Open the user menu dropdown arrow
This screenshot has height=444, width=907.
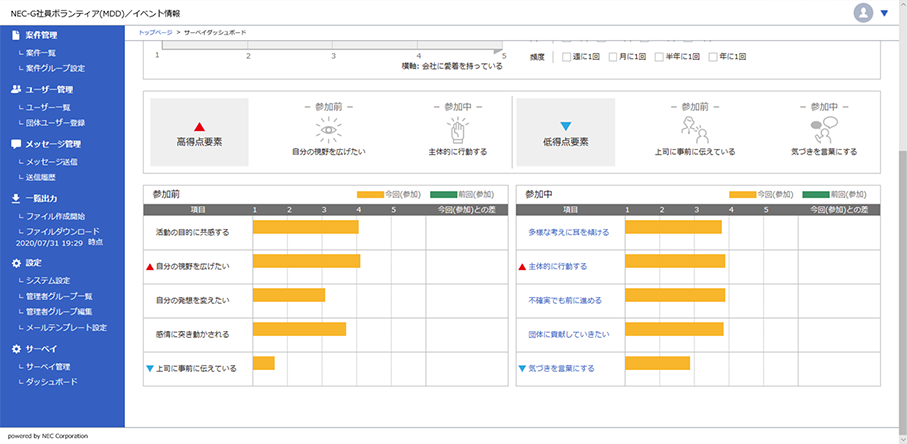(884, 14)
